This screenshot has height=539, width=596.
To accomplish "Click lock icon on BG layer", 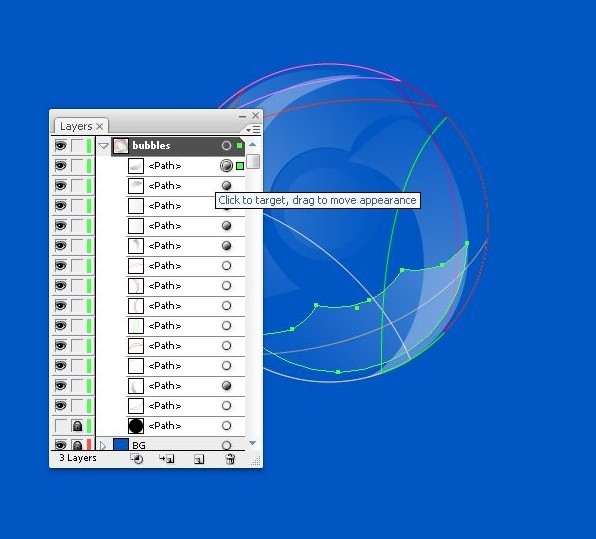I will (x=77, y=445).
